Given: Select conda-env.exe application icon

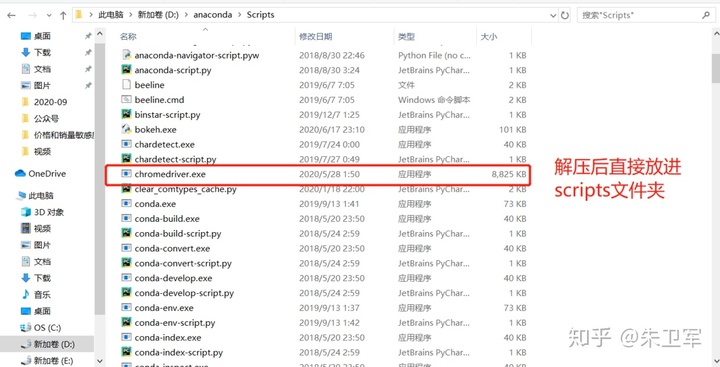Looking at the screenshot, I should point(126,308).
